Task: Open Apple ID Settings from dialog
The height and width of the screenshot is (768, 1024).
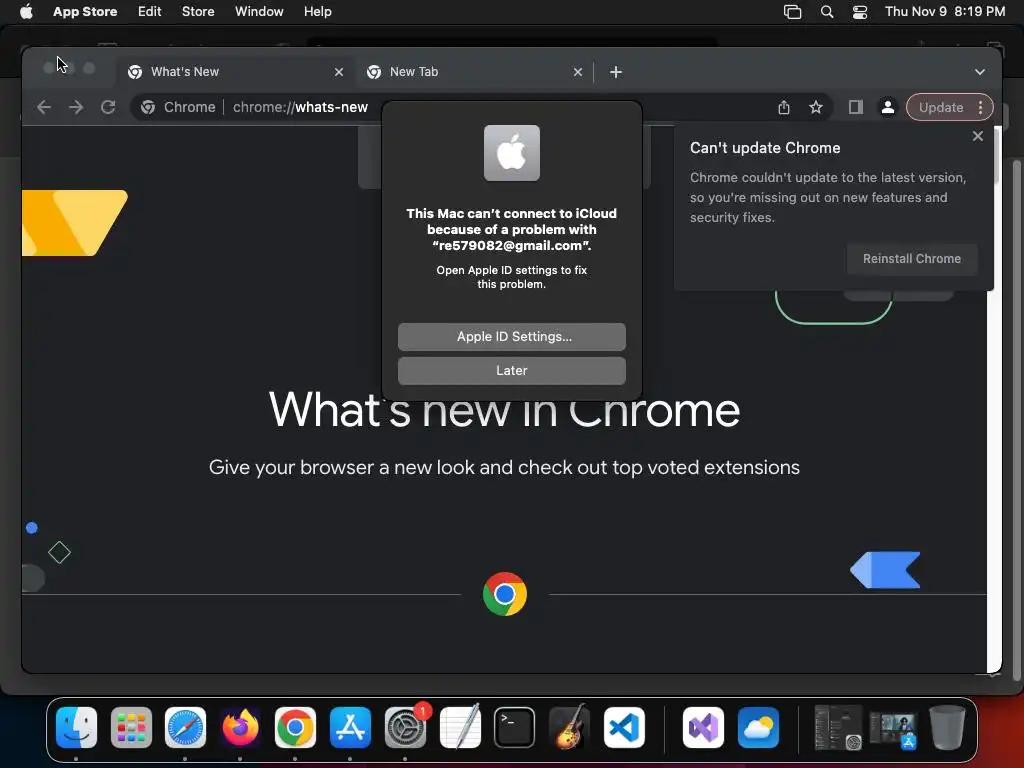Action: point(511,336)
